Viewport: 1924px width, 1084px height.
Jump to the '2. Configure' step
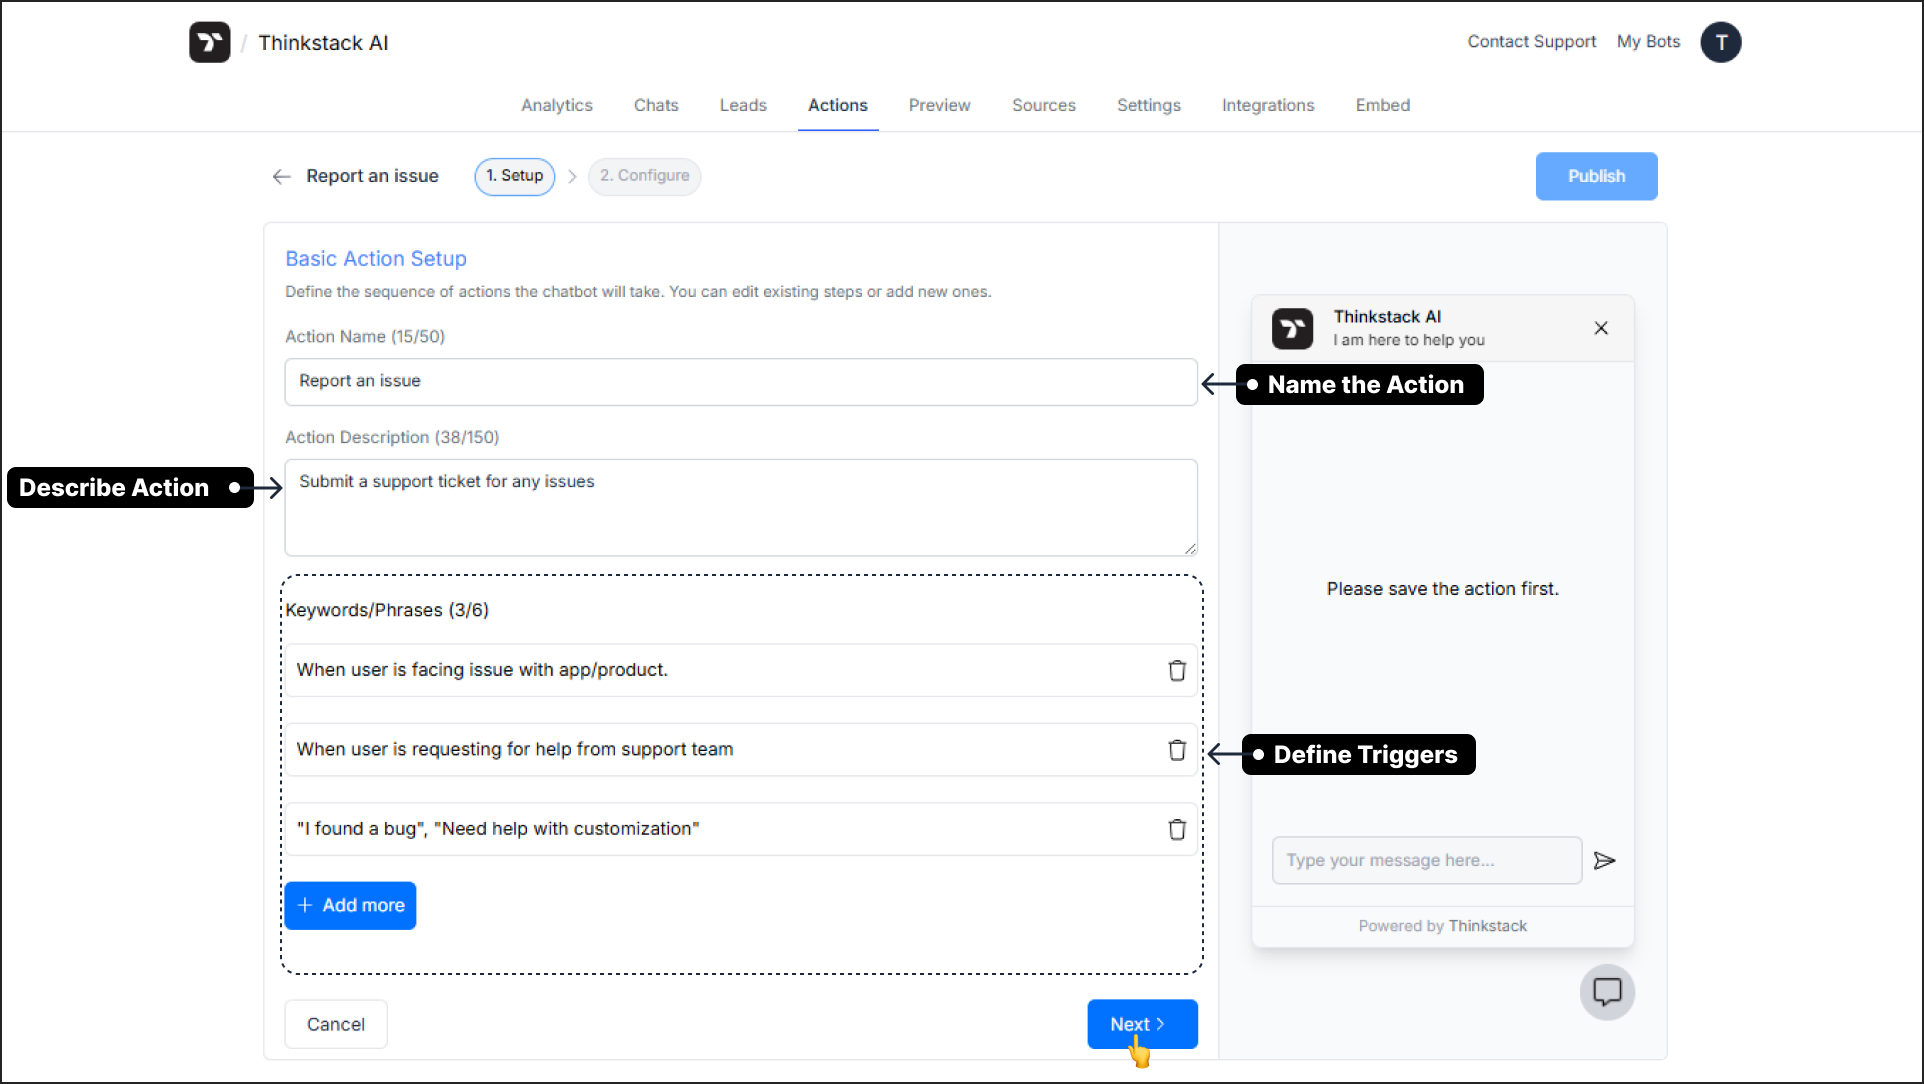[645, 176]
